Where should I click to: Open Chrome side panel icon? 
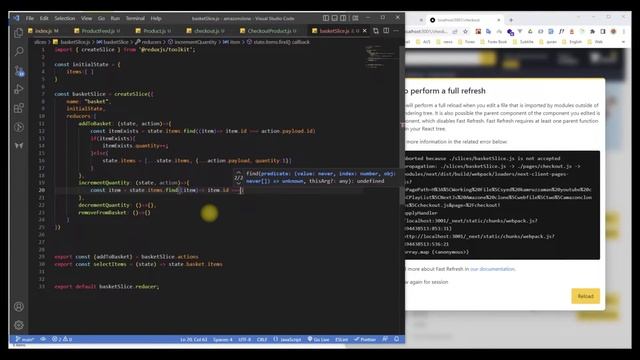coord(602,31)
